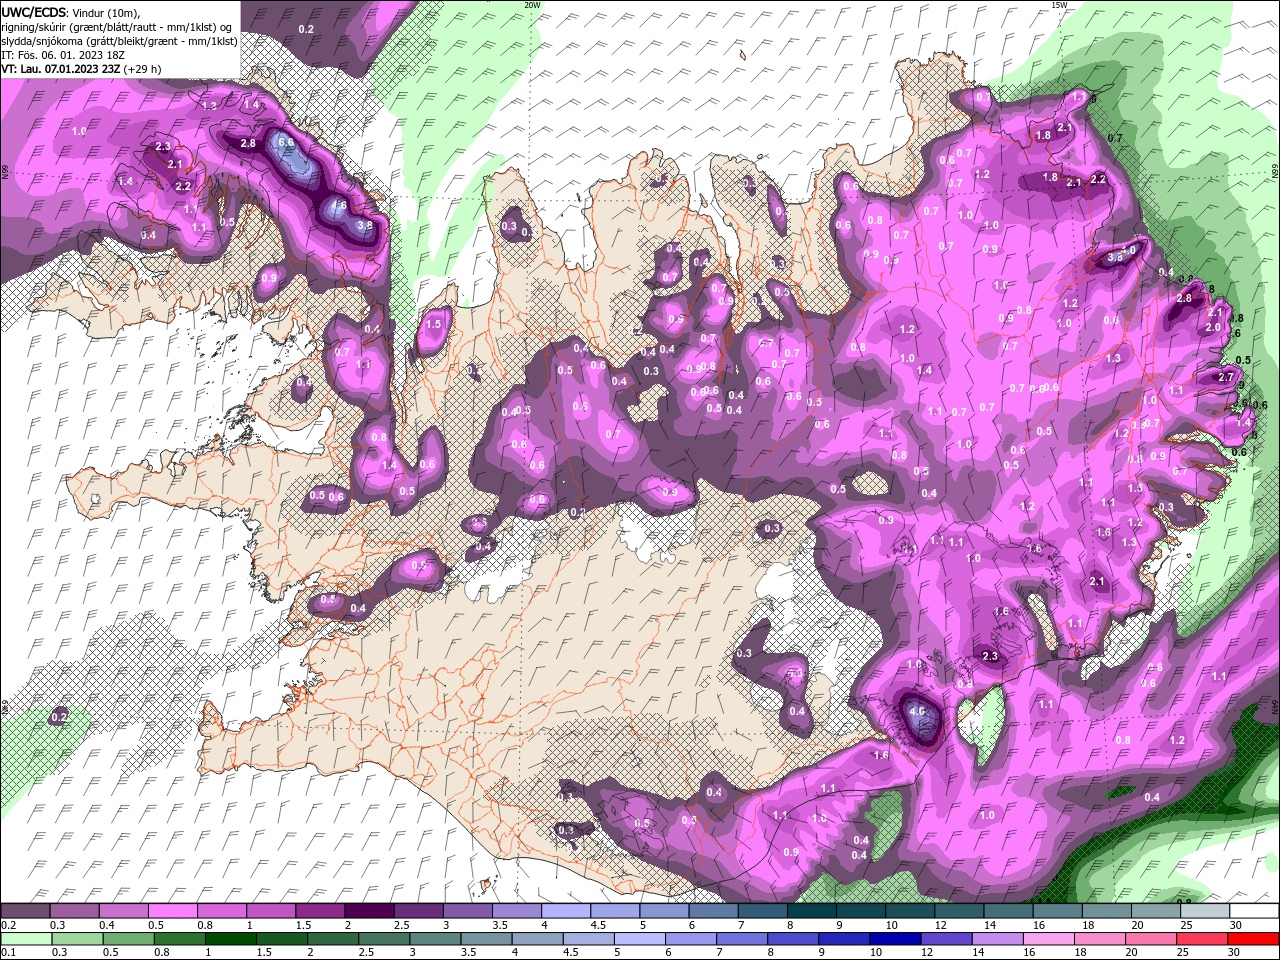Click the 'VT: Lau. 07.01.2023 23Z' valid time
The image size is (1280, 960).
(61, 69)
